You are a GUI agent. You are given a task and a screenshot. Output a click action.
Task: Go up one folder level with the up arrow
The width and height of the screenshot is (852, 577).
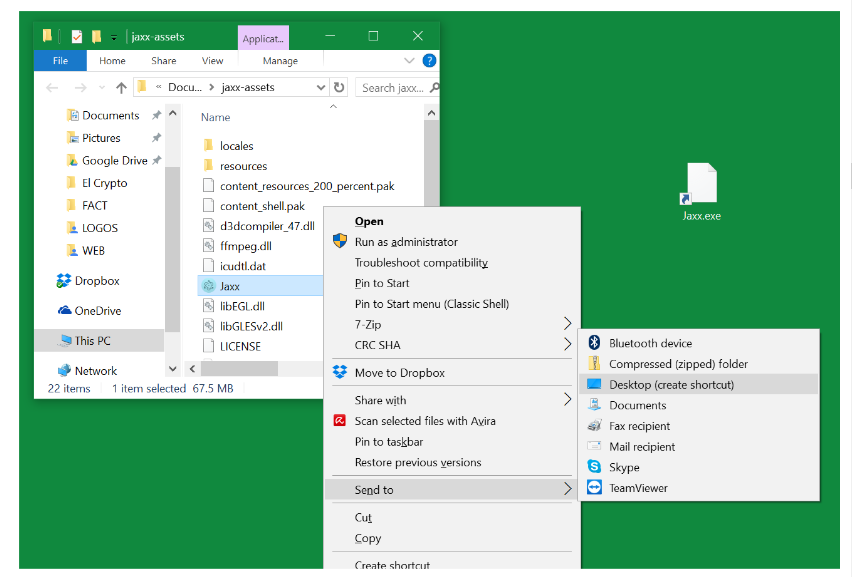click(121, 87)
